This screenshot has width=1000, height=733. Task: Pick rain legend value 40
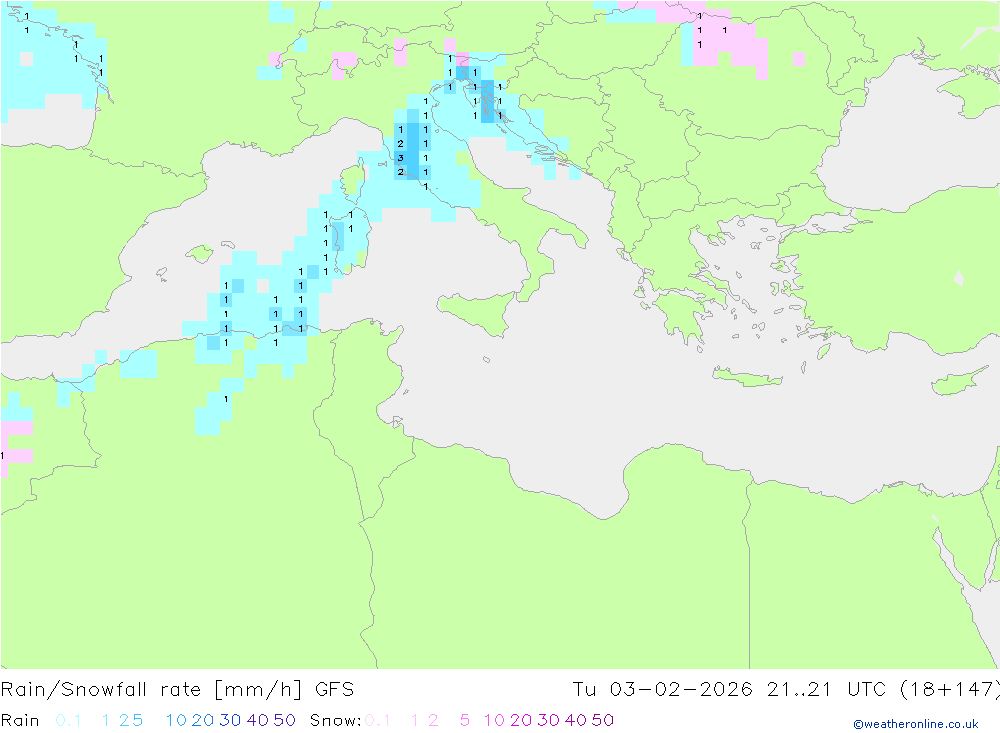258,720
